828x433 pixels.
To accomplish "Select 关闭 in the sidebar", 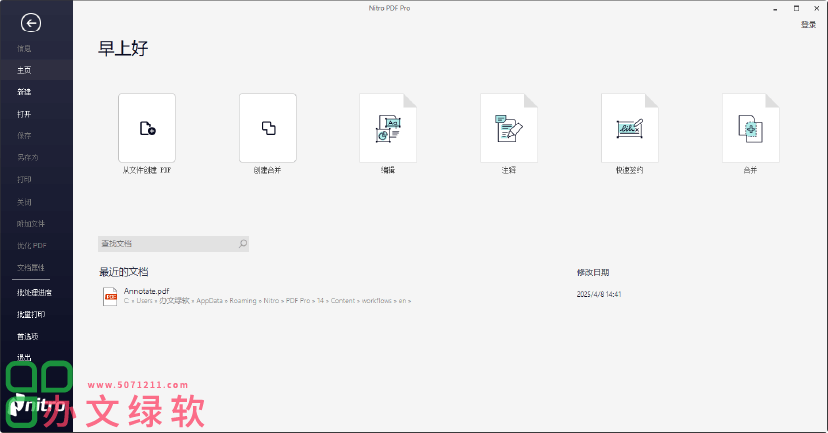I will click(24, 202).
